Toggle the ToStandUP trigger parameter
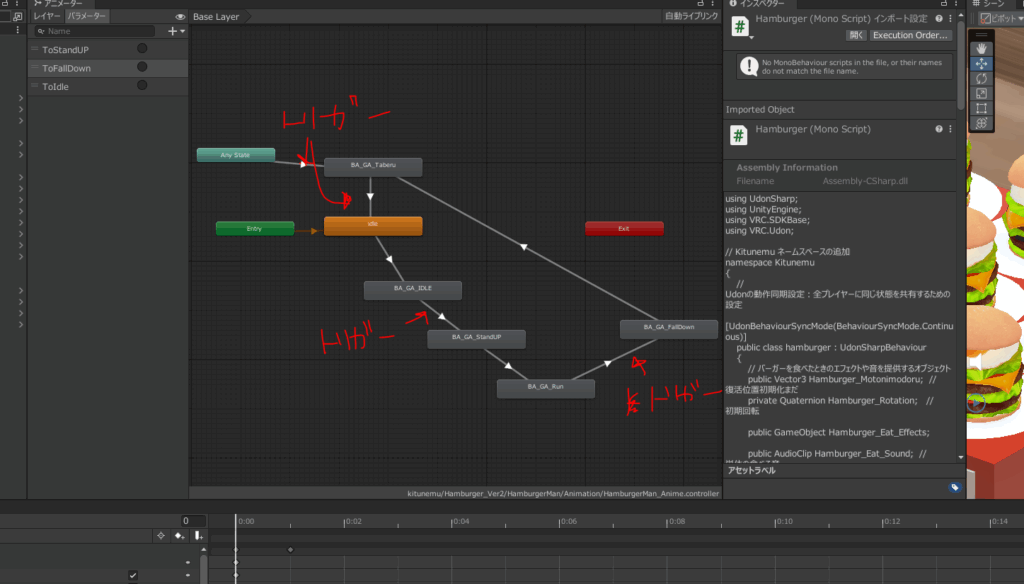 [x=142, y=49]
